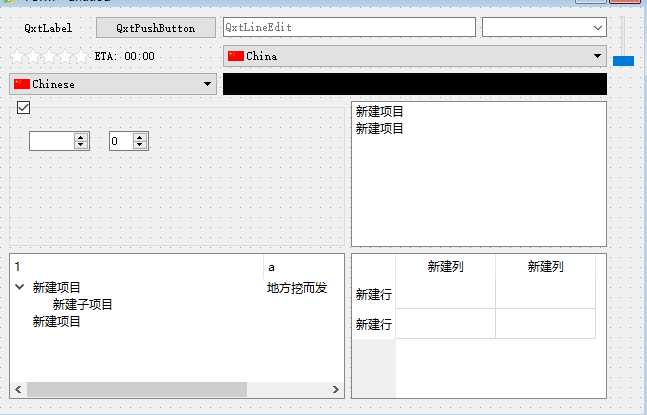Open the empty combo box beside QxtLineEdit
Viewport: 647px width, 415px height.
point(544,27)
